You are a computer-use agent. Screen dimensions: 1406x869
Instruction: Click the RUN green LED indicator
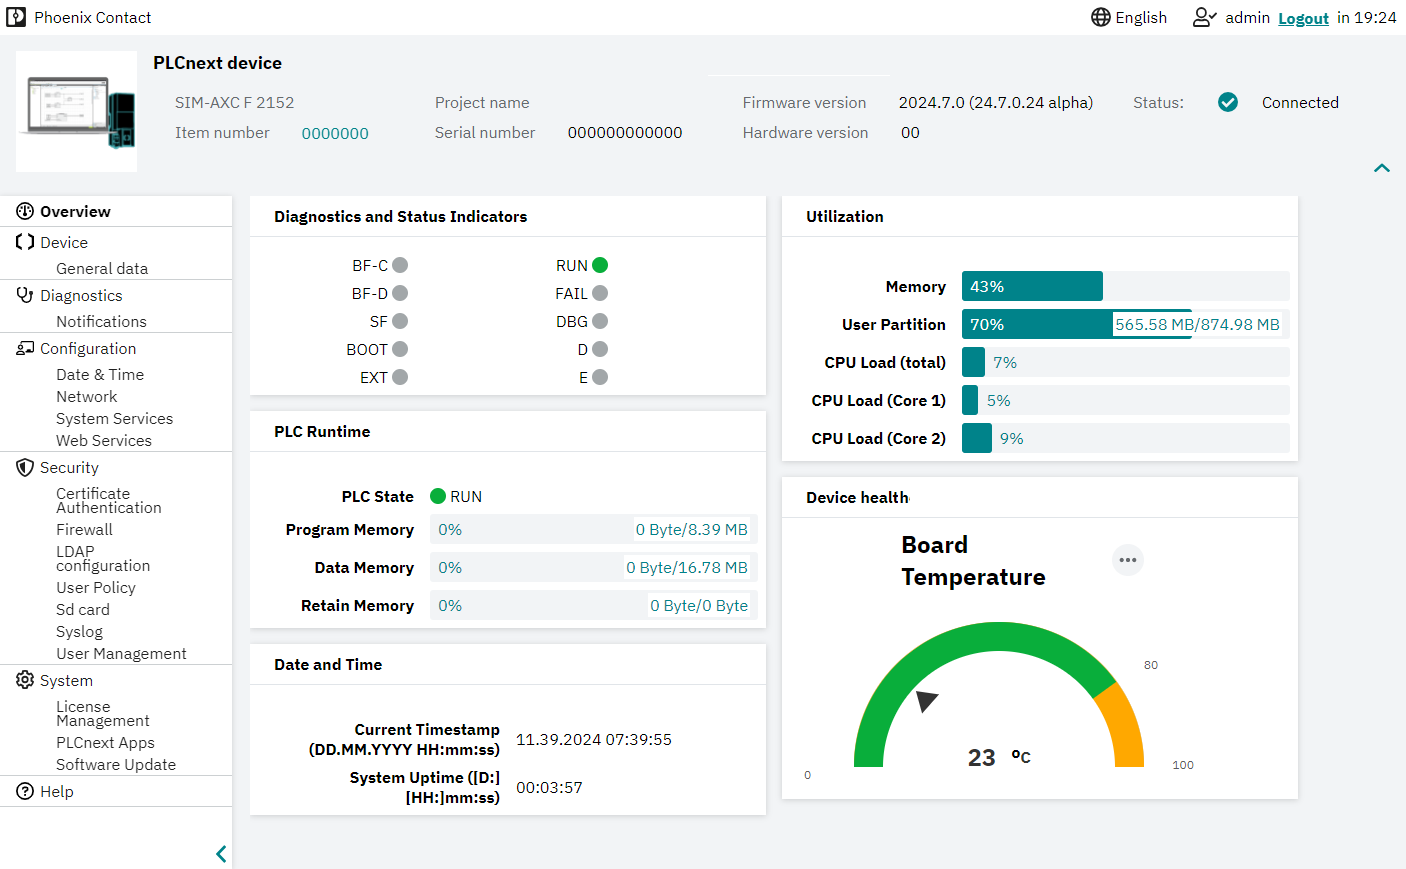pyautogui.click(x=600, y=265)
